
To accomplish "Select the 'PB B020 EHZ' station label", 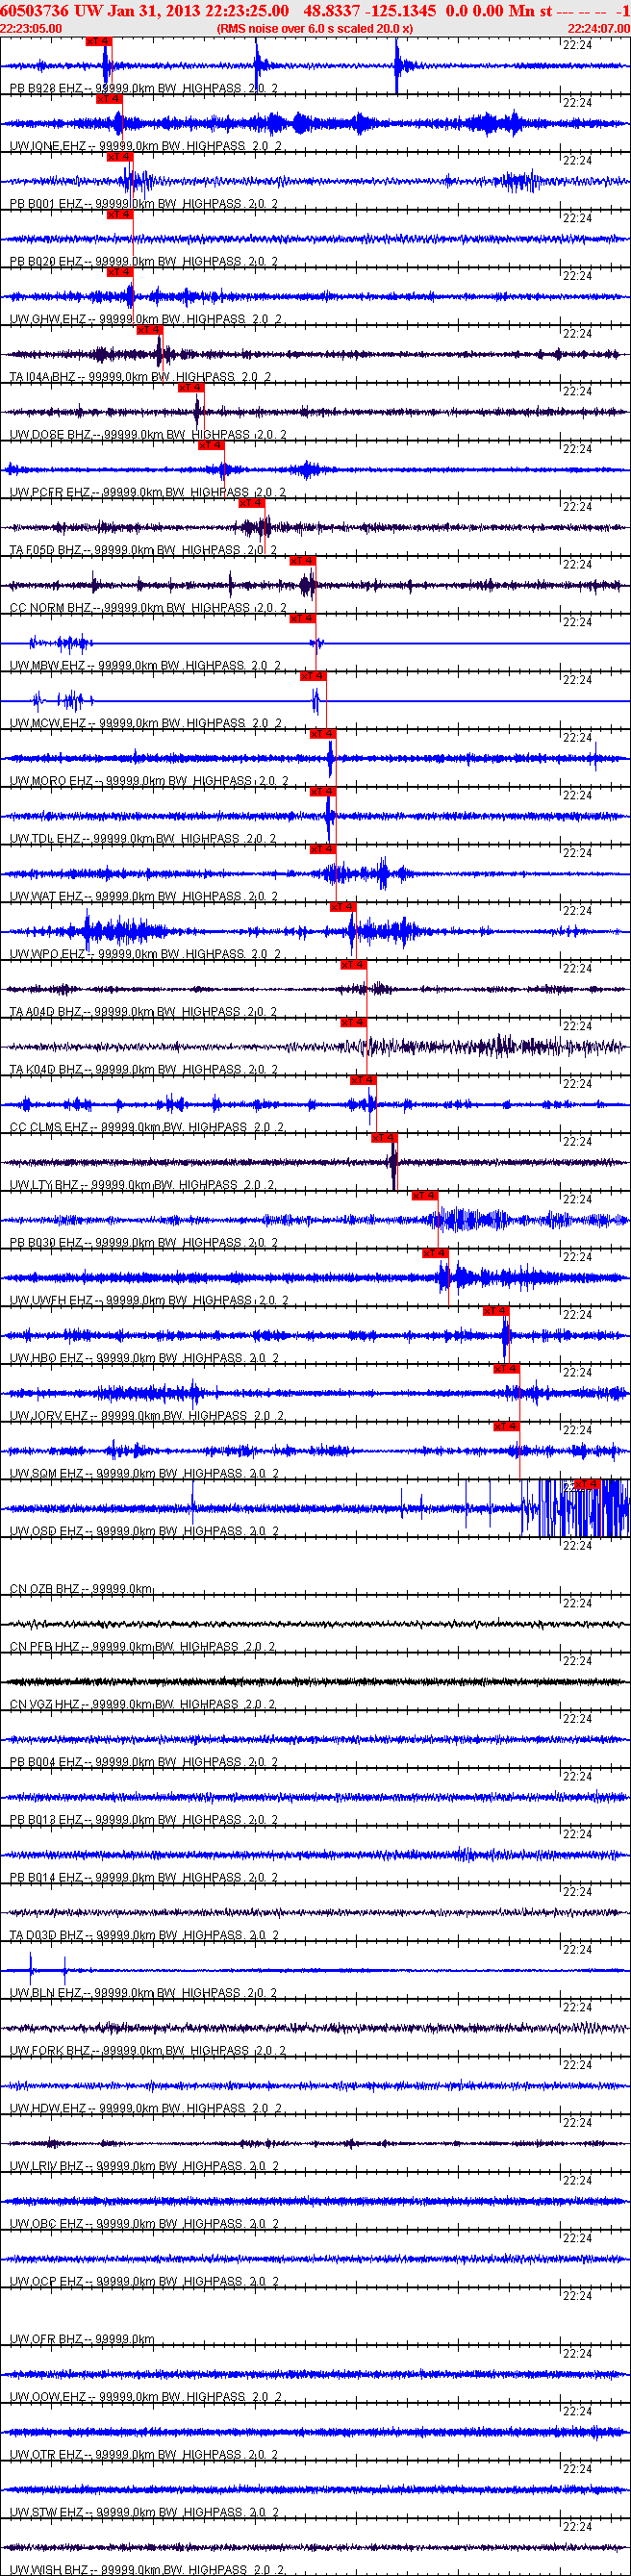I will 47,262.
